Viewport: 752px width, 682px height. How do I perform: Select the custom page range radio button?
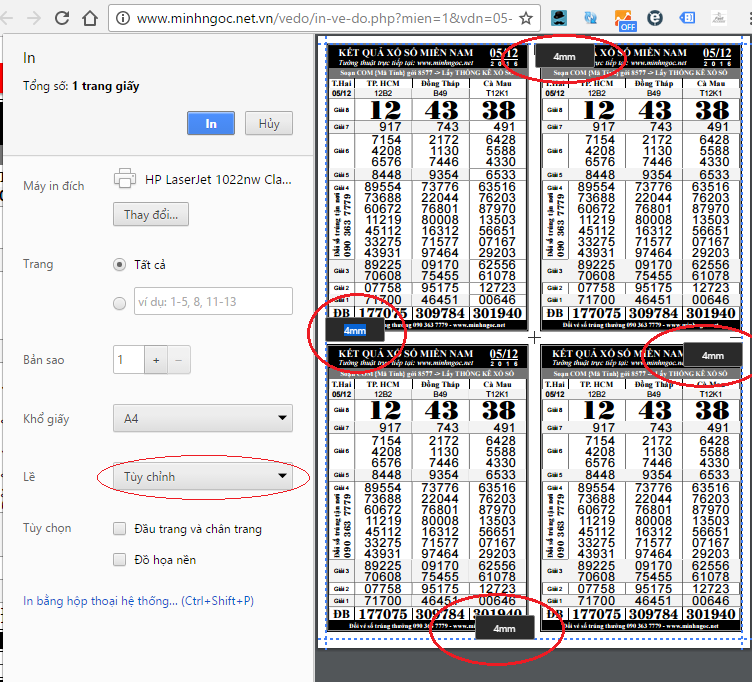coord(120,302)
